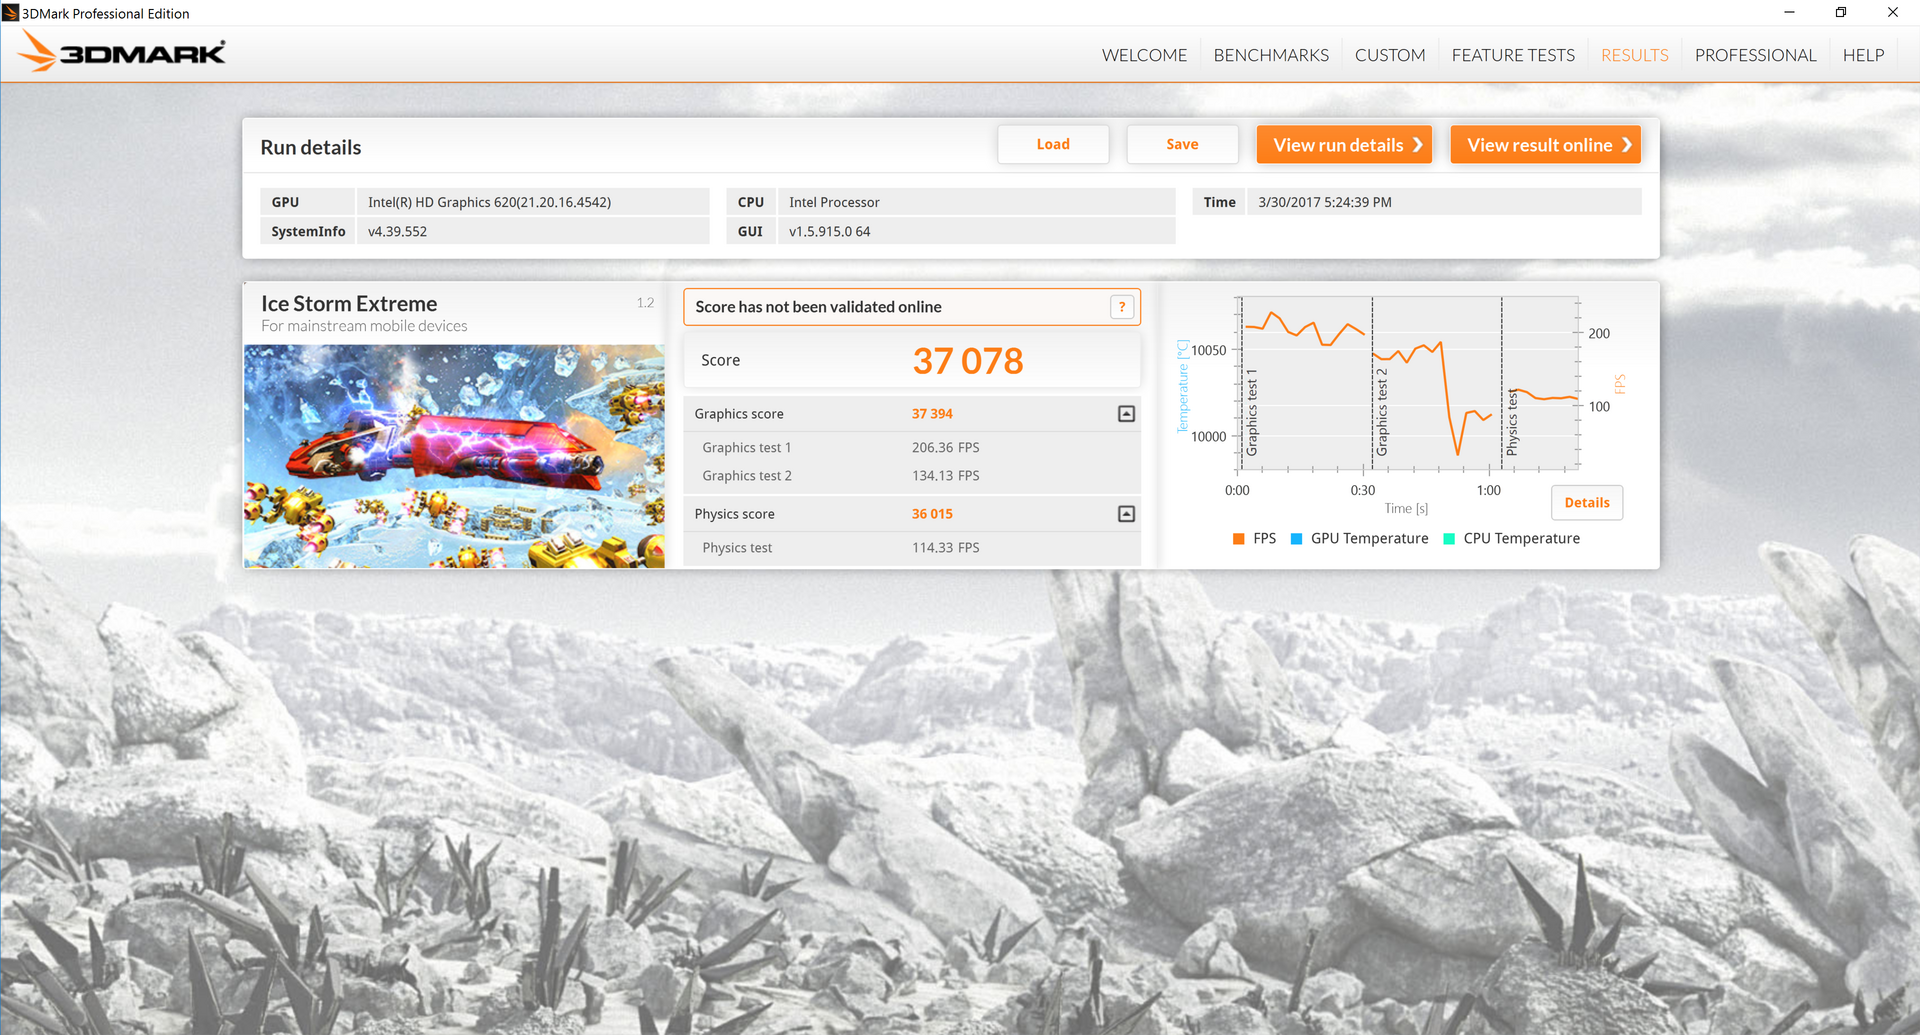The image size is (1920, 1035).
Task: Click the Ice Storm Extreme thumbnail image
Action: (x=454, y=456)
